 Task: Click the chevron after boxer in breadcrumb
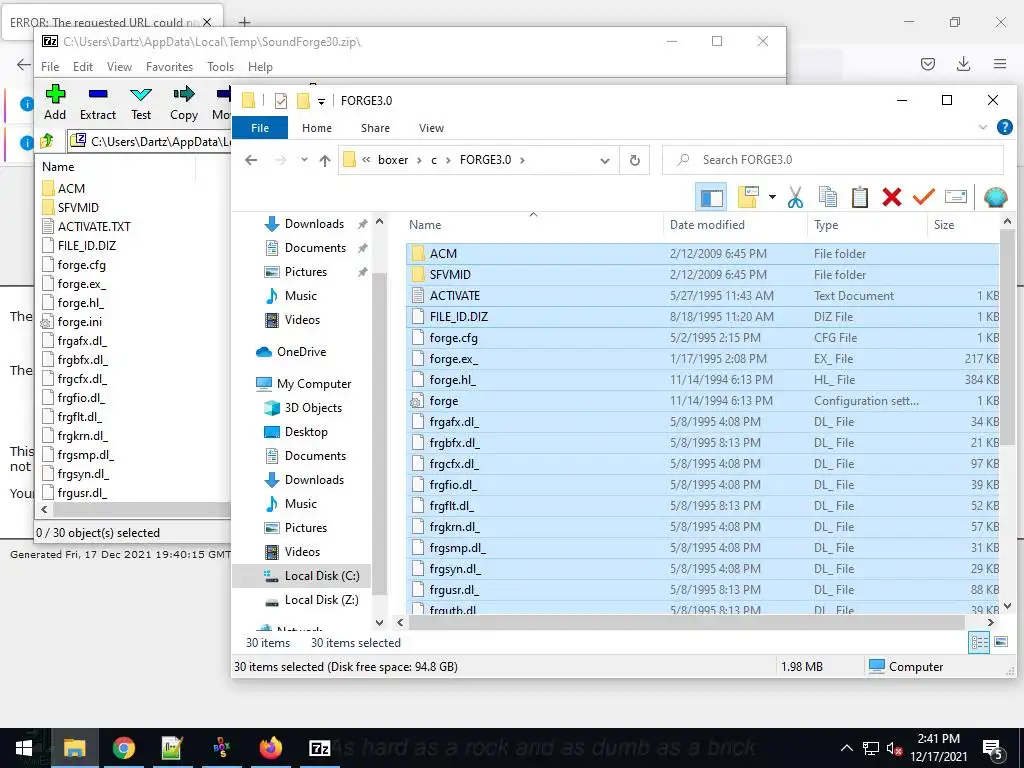[418, 160]
